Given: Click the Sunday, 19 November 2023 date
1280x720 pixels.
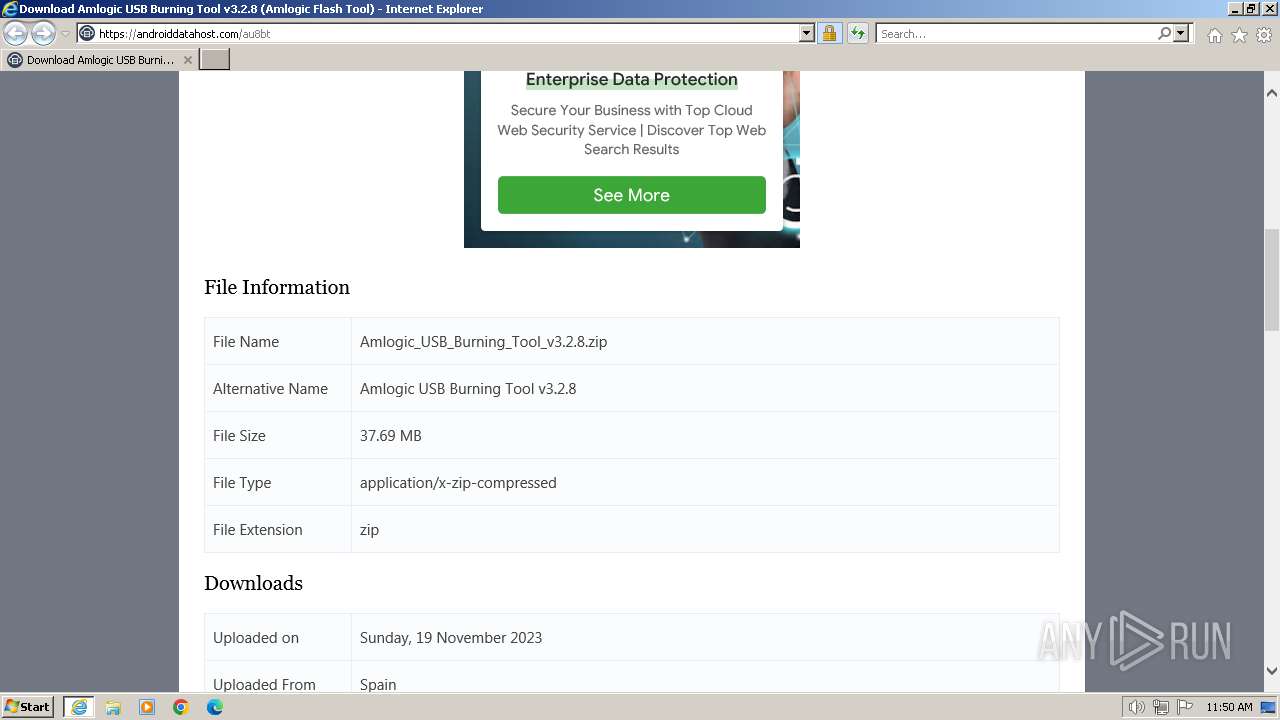Looking at the screenshot, I should coord(451,637).
